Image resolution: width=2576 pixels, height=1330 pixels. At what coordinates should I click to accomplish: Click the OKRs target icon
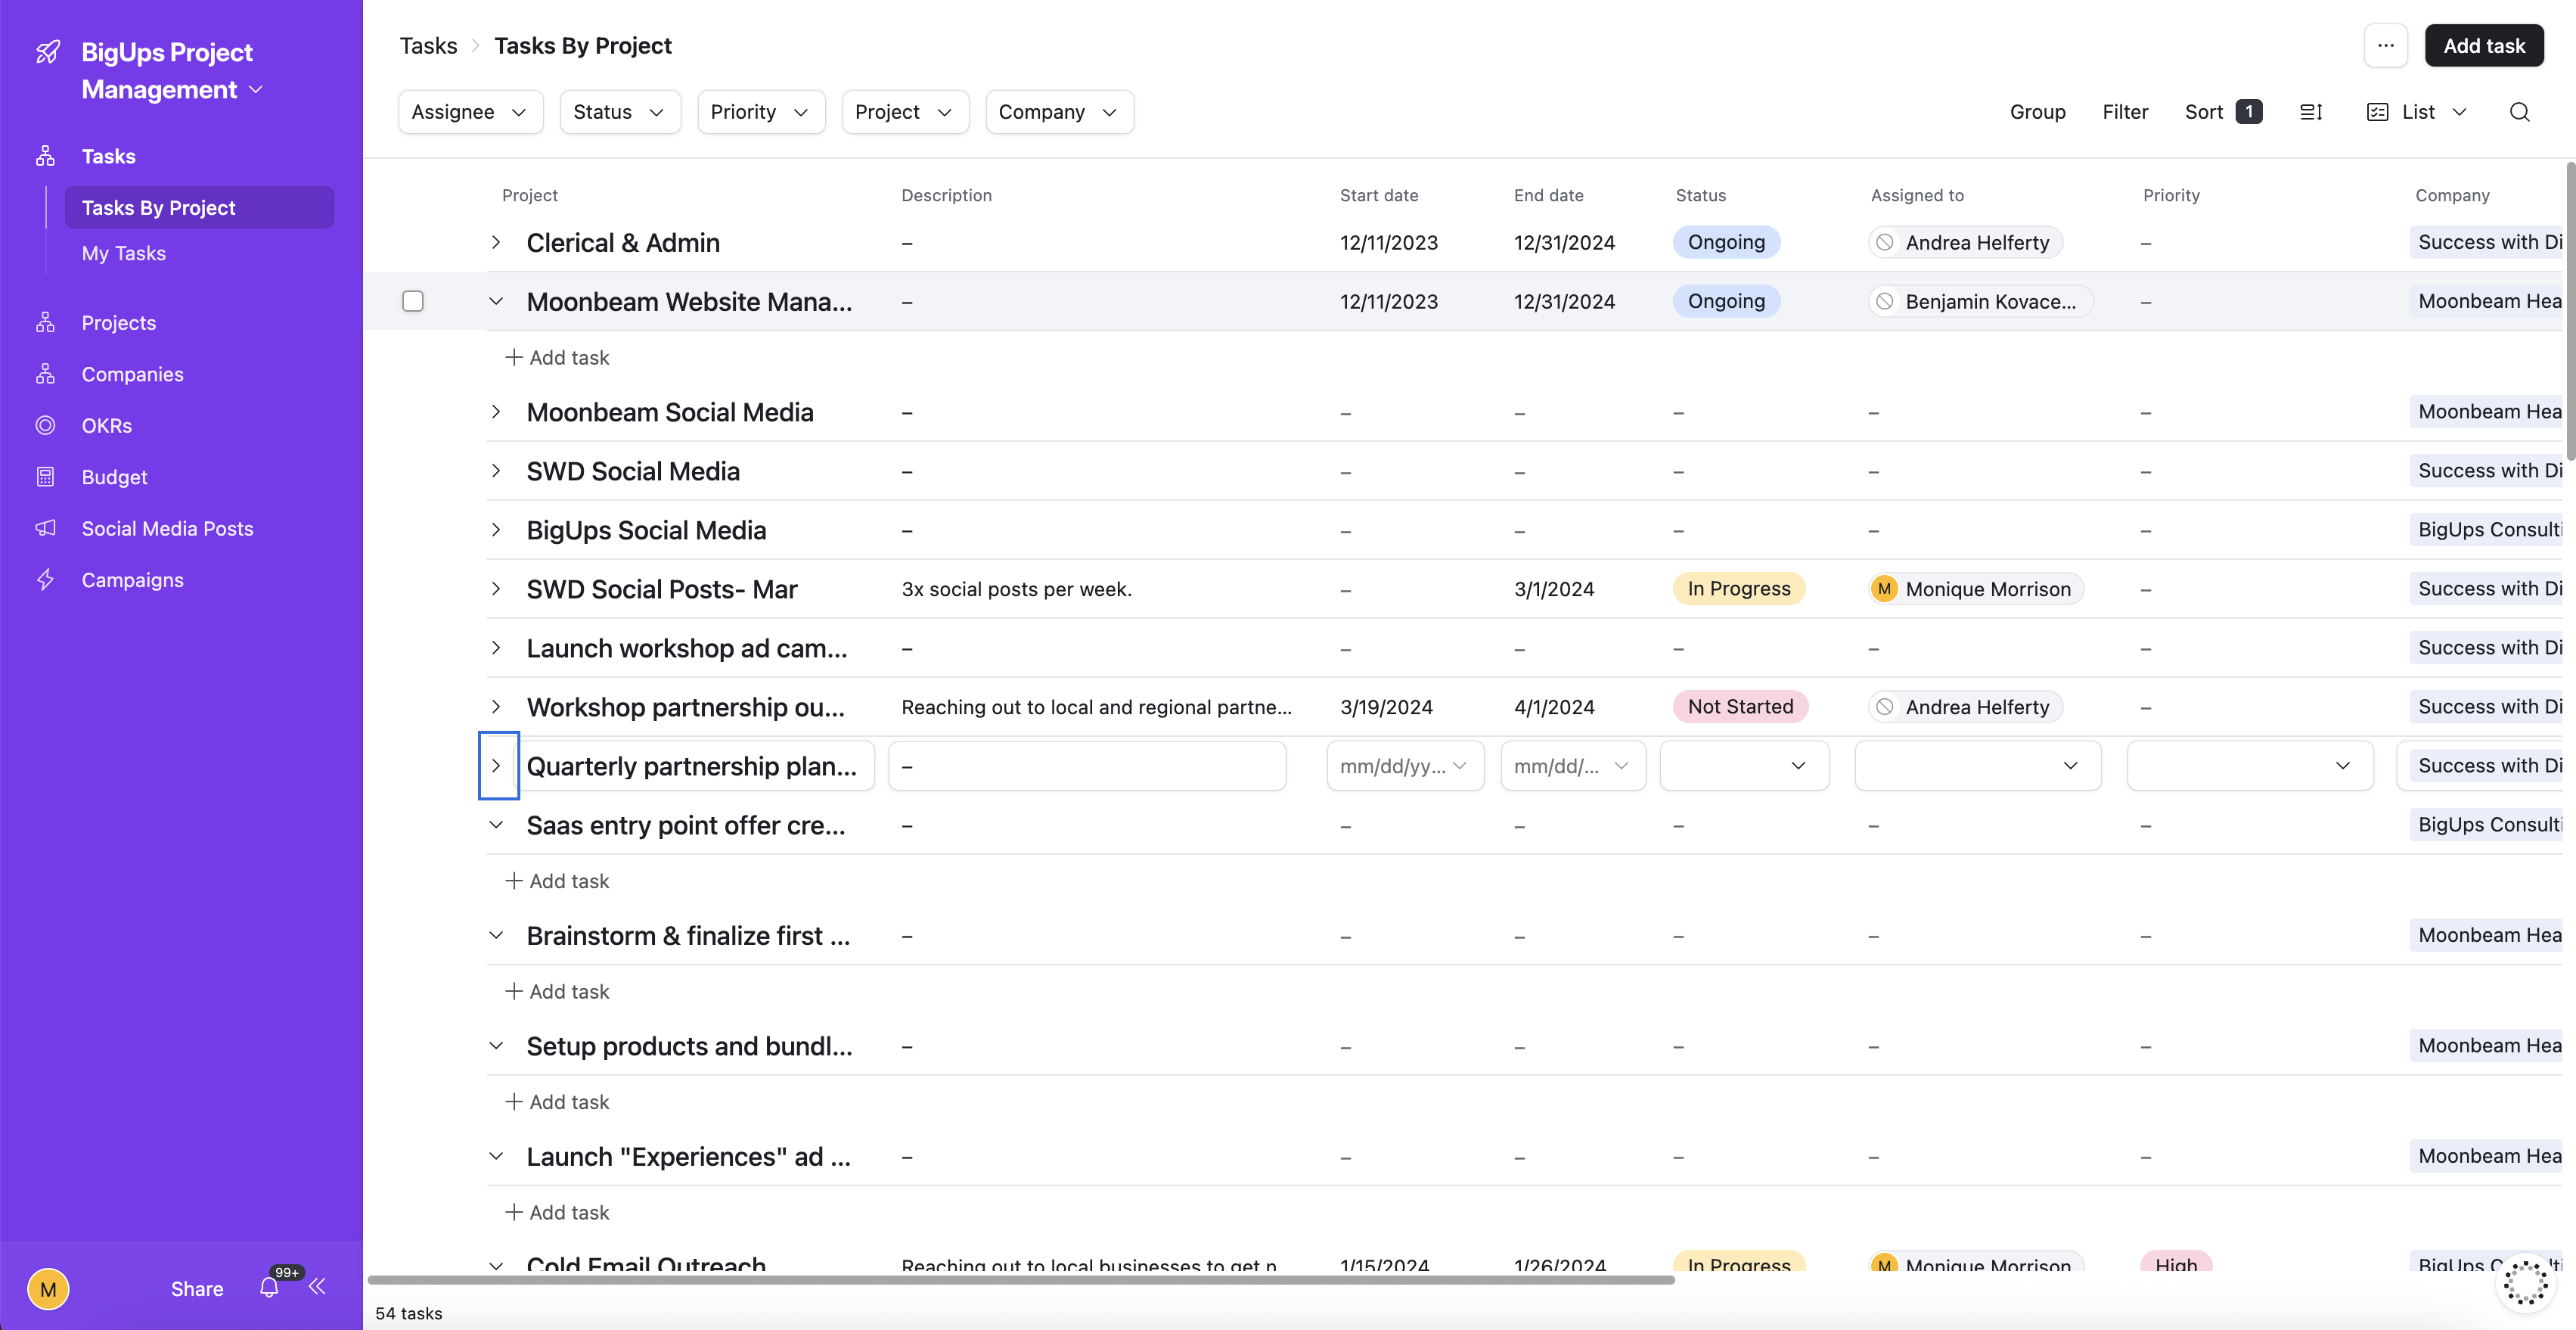[45, 425]
